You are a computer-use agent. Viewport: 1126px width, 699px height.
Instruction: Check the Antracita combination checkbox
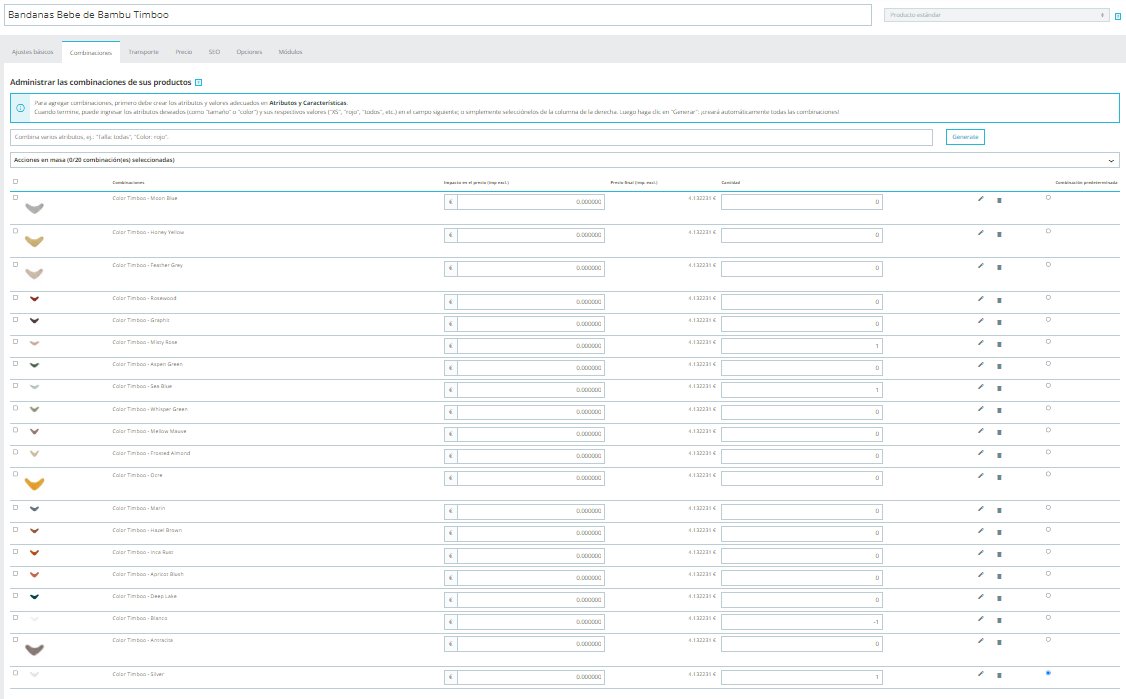click(16, 639)
